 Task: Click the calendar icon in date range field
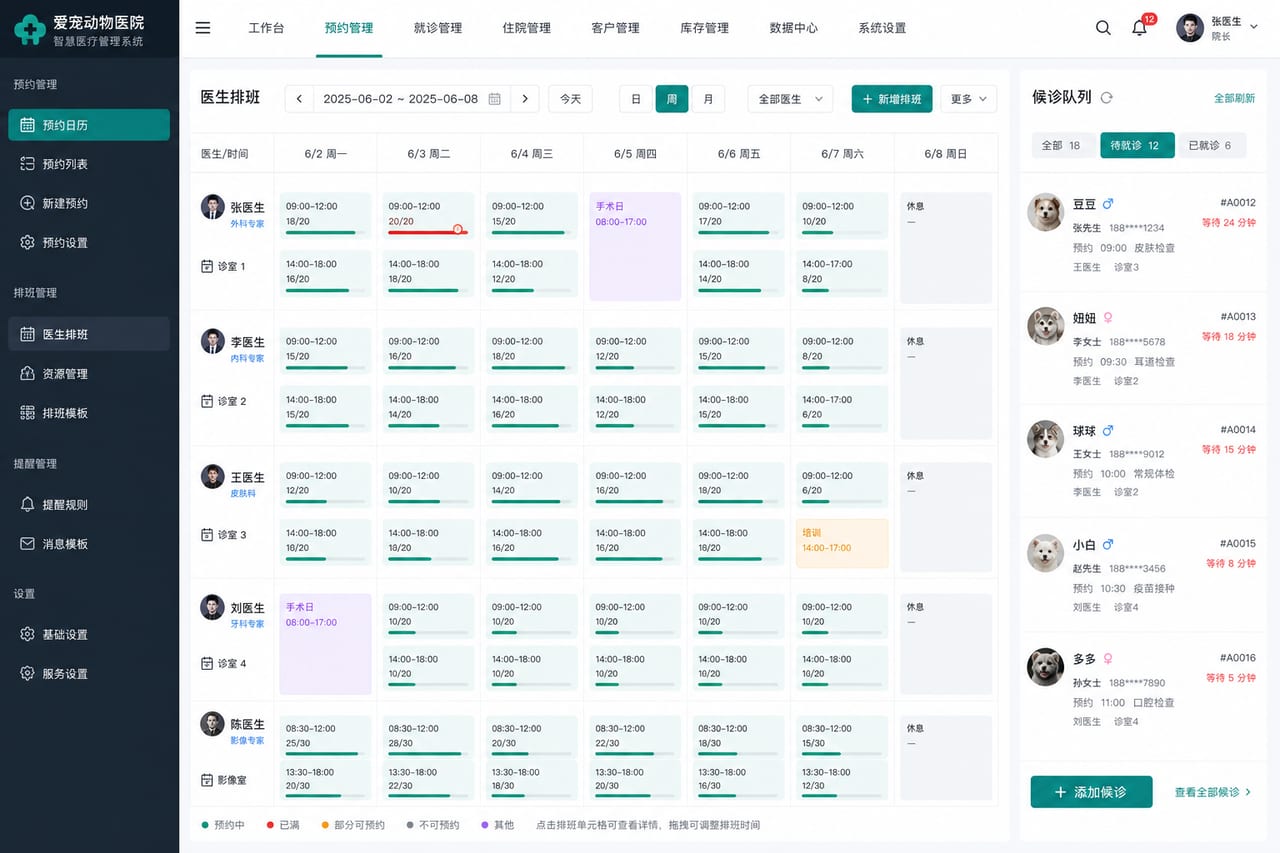(x=495, y=99)
